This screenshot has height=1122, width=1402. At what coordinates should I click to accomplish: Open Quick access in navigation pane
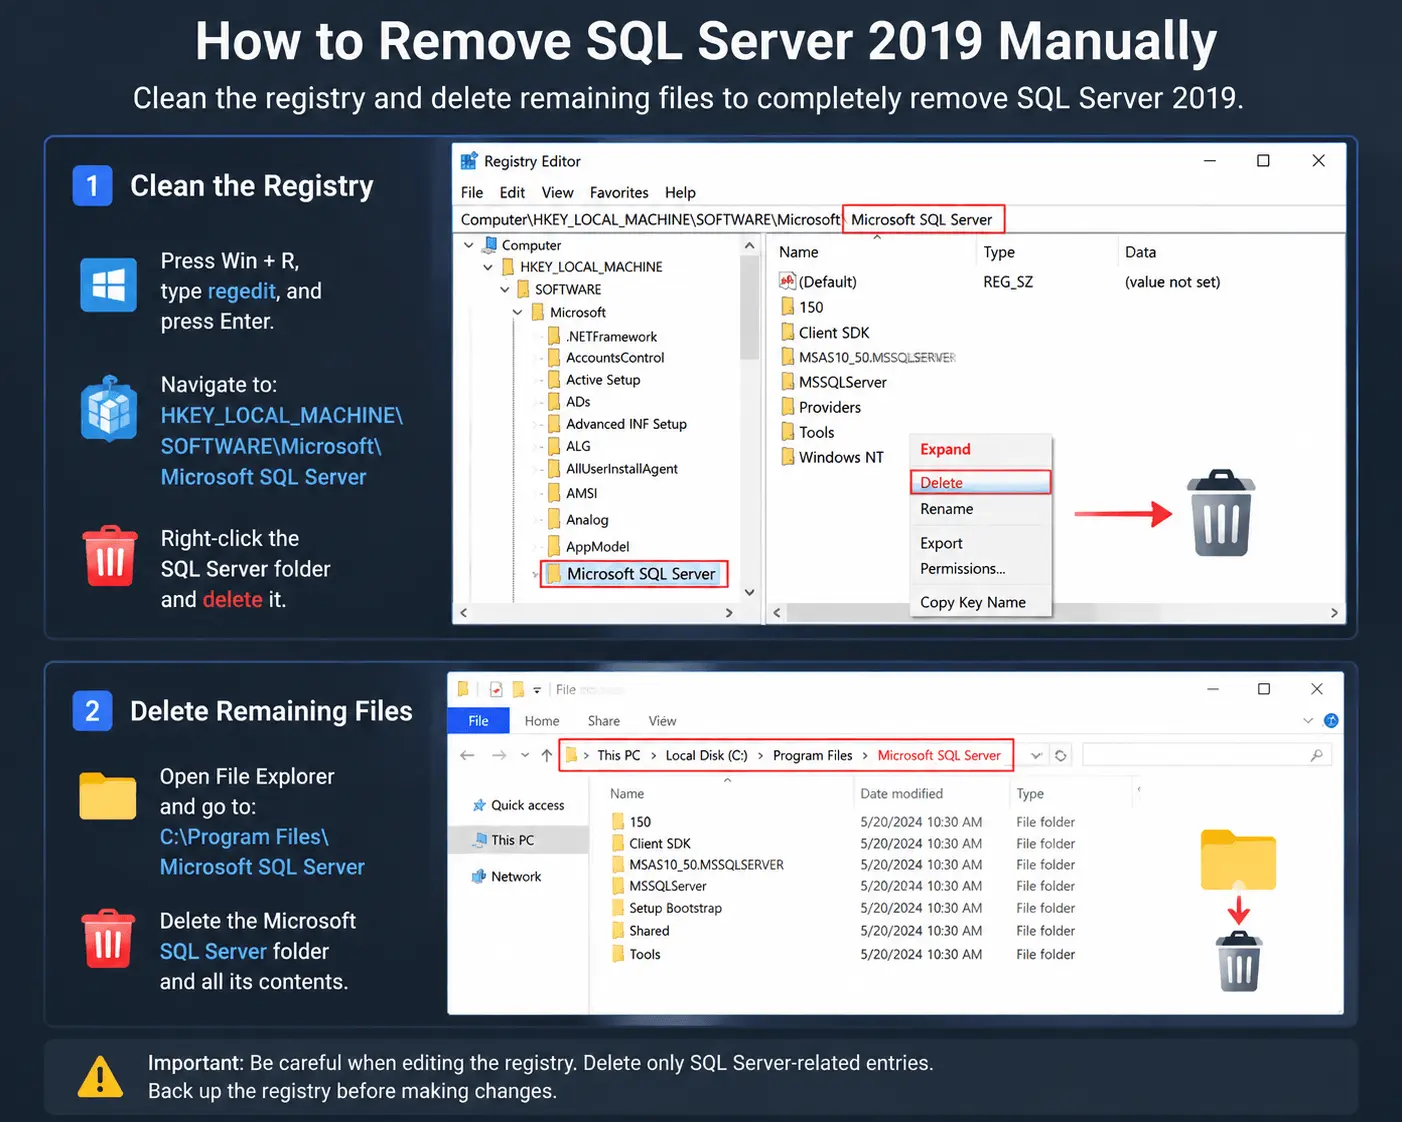click(519, 805)
